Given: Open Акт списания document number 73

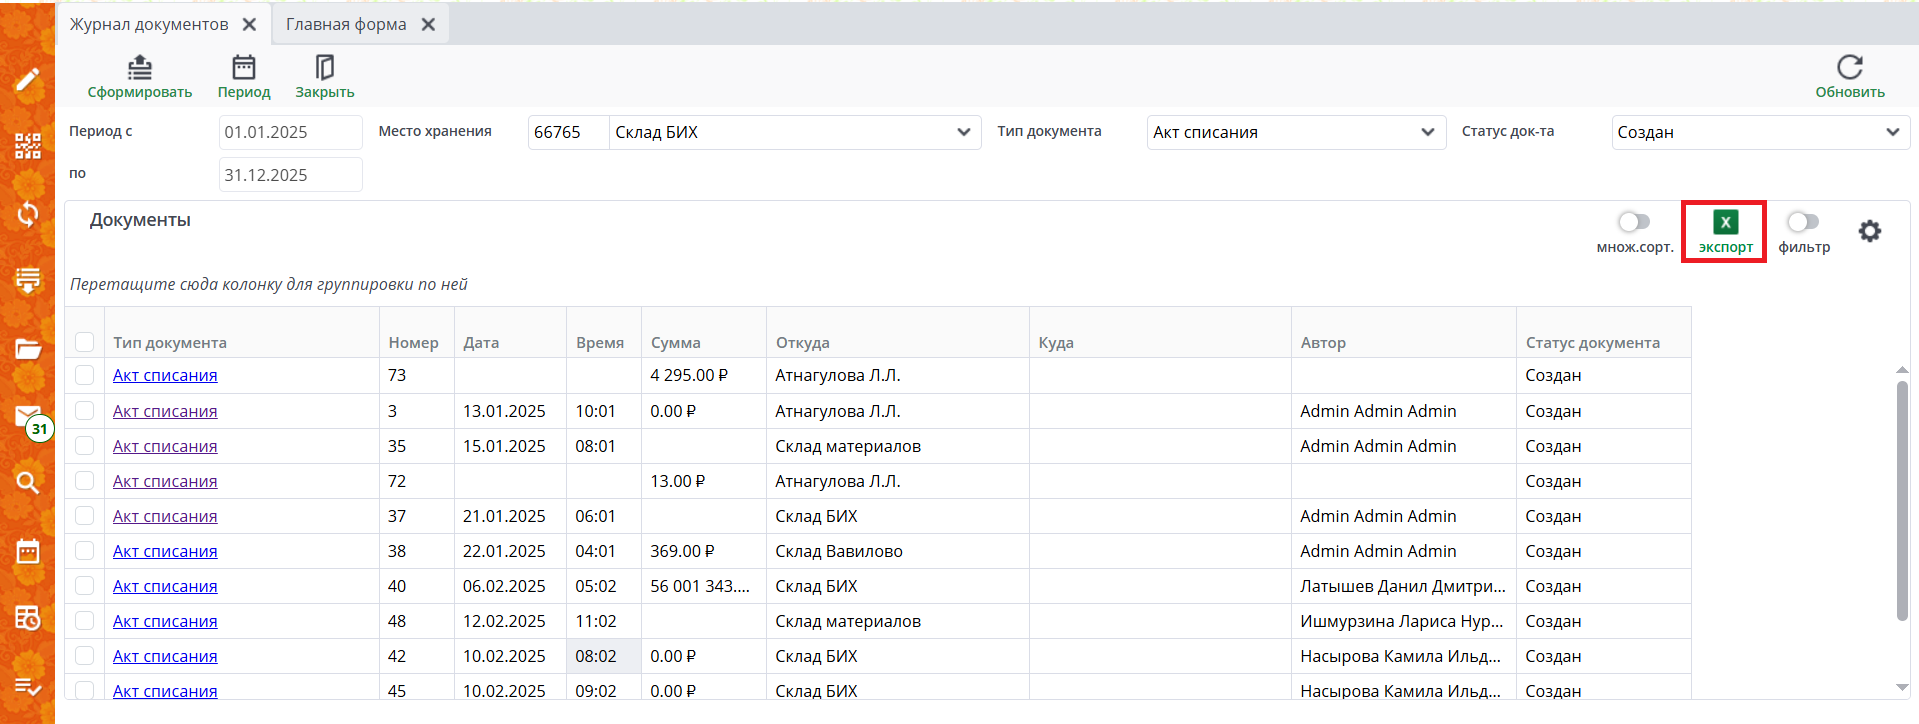Looking at the screenshot, I should [165, 376].
